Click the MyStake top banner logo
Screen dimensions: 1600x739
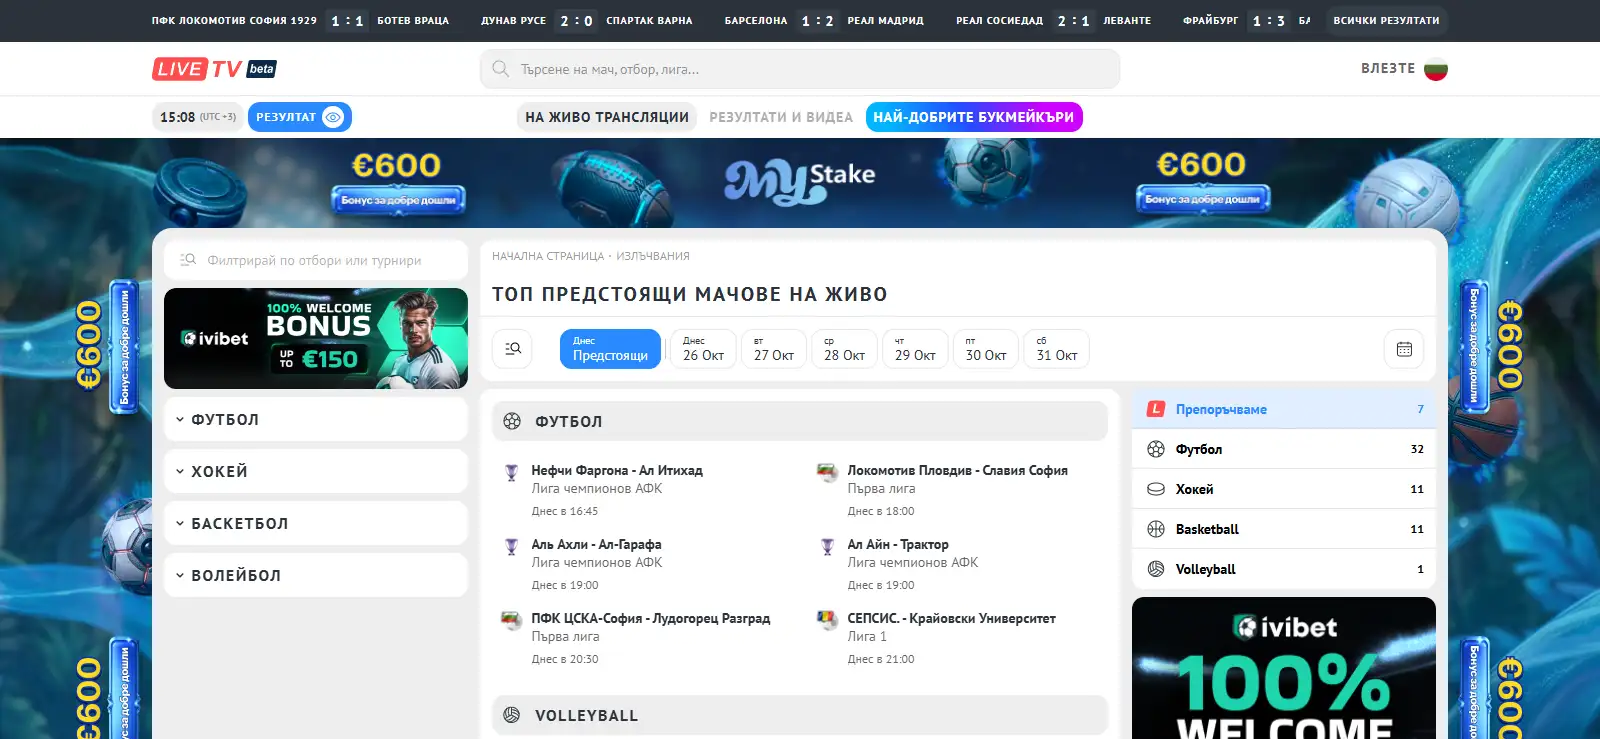[x=800, y=180]
